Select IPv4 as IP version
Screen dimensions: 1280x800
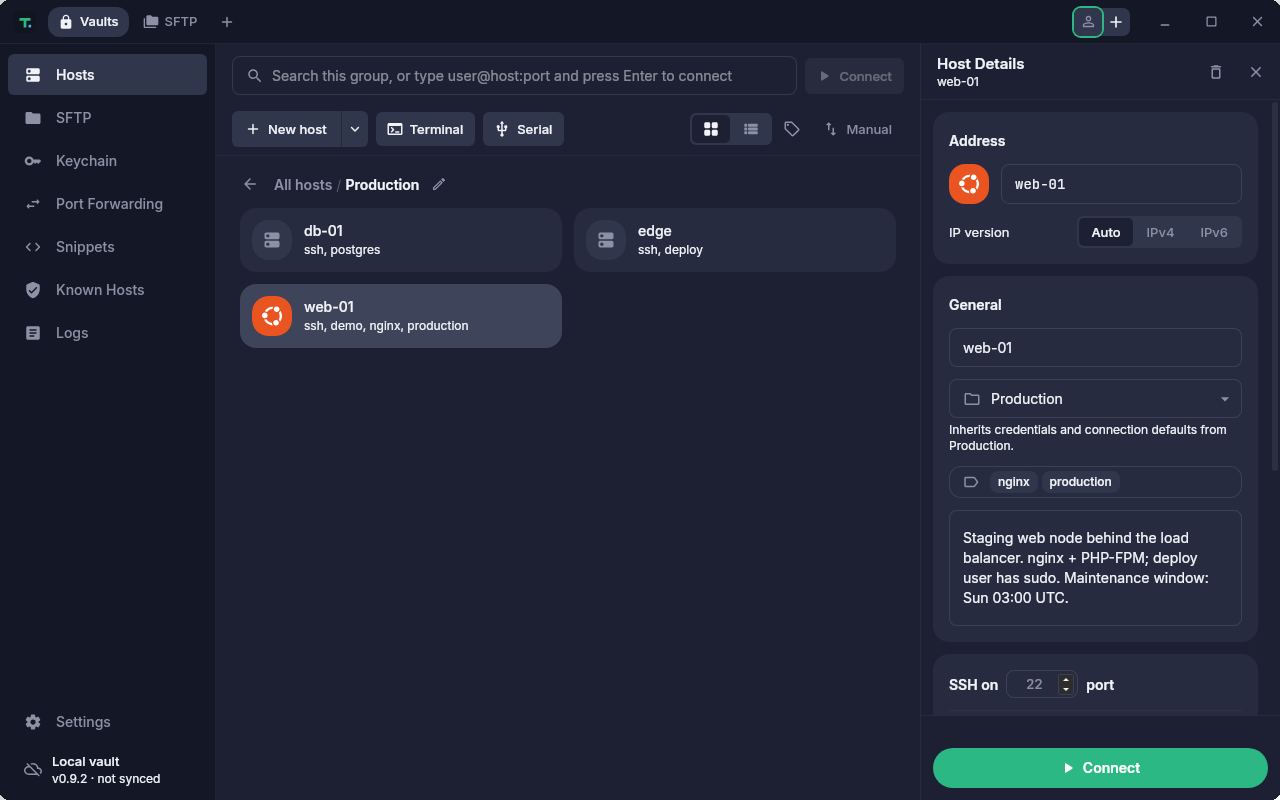coord(1160,232)
